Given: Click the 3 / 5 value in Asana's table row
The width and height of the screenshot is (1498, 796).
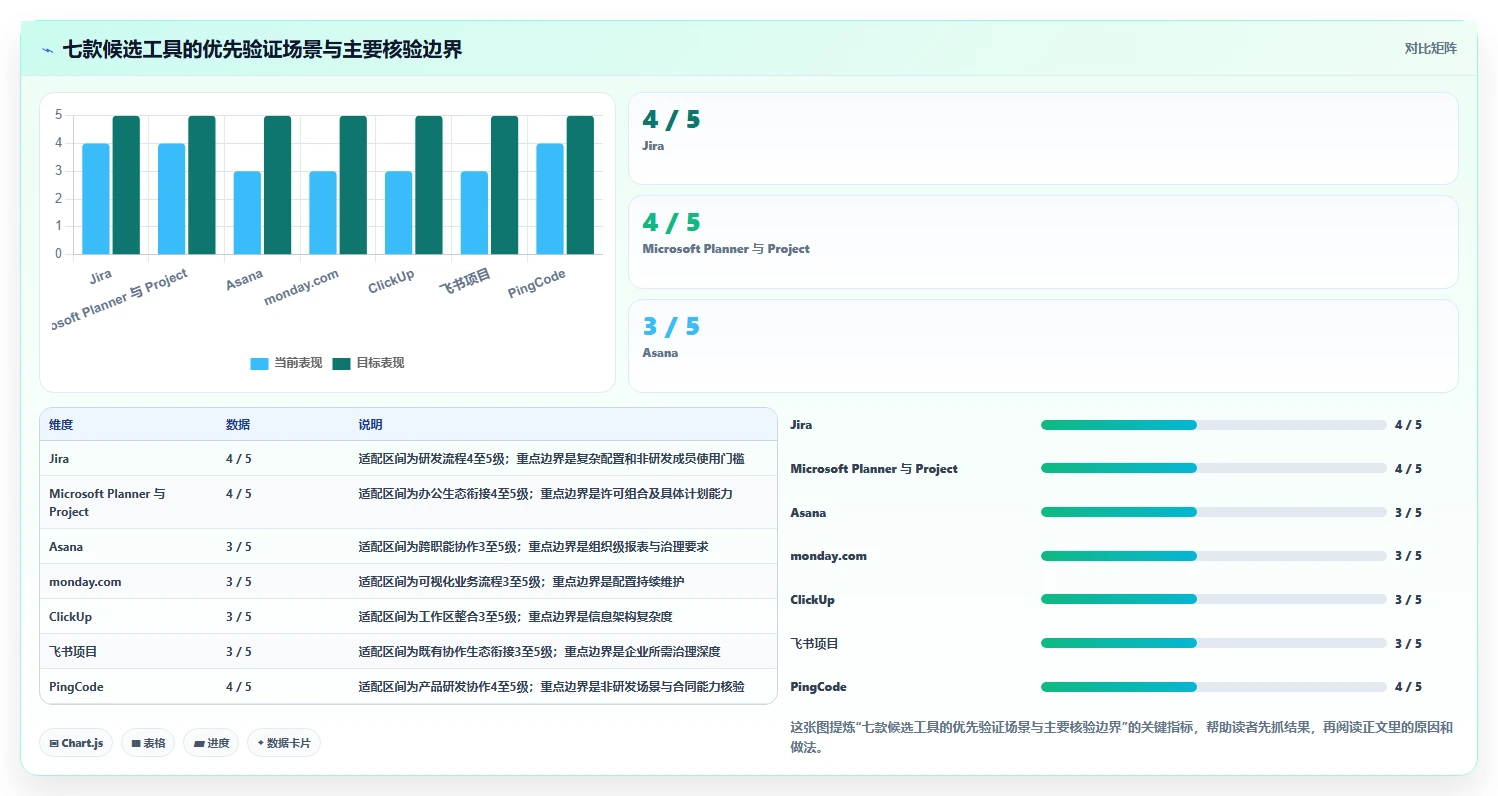Looking at the screenshot, I should pyautogui.click(x=239, y=547).
